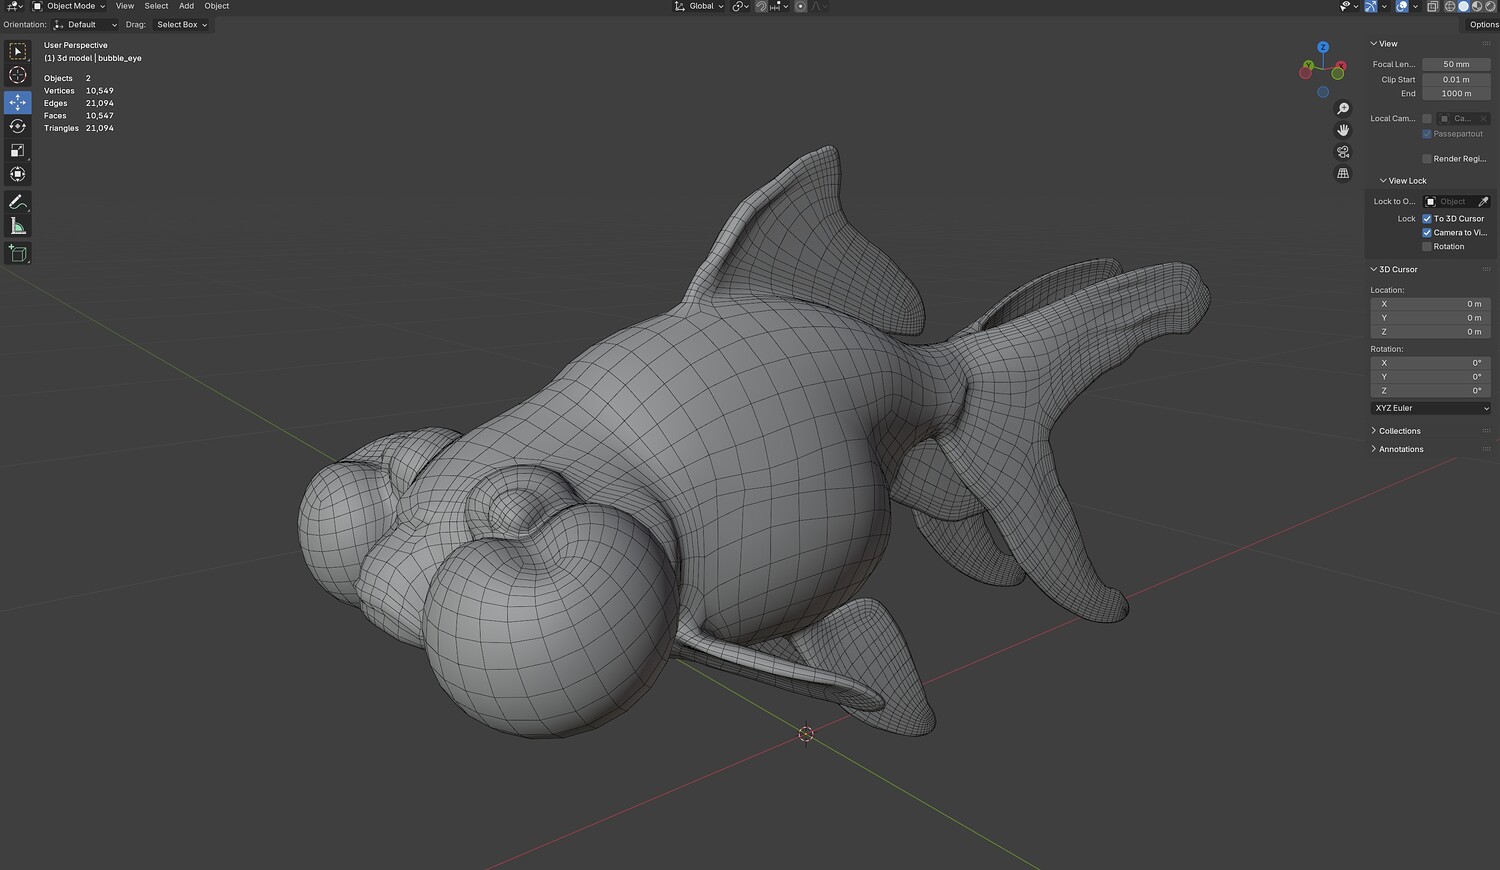Switch to solid viewport shading
Screen dimensions: 1500x870
point(1463,6)
